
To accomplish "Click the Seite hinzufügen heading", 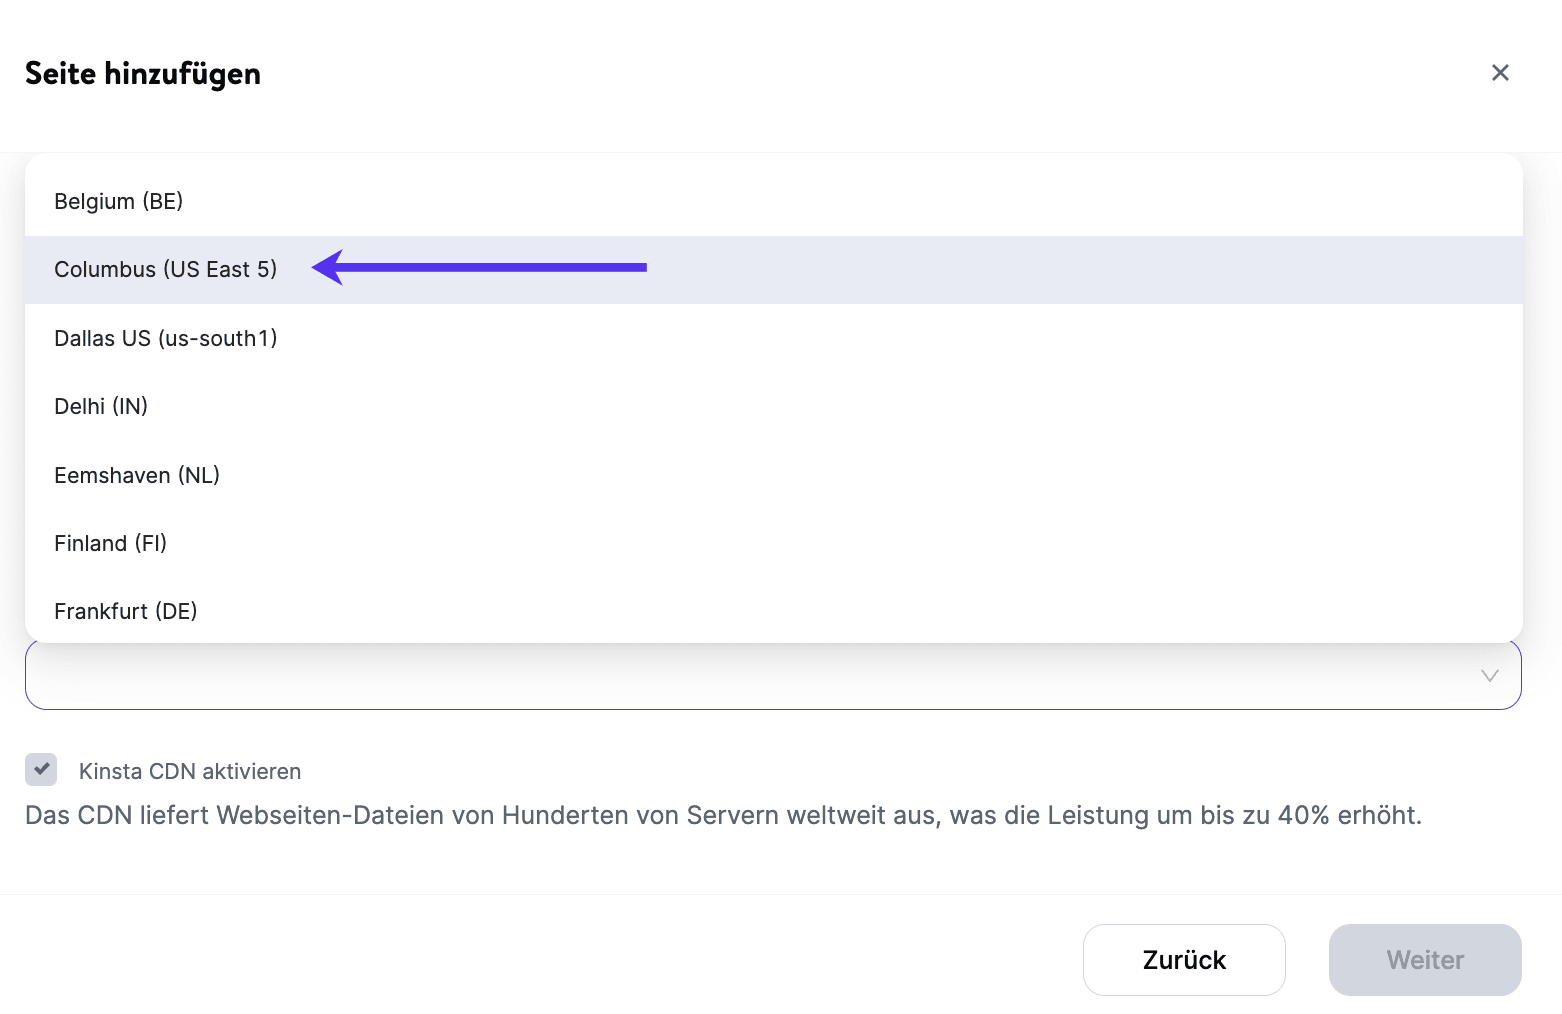I will [x=143, y=74].
